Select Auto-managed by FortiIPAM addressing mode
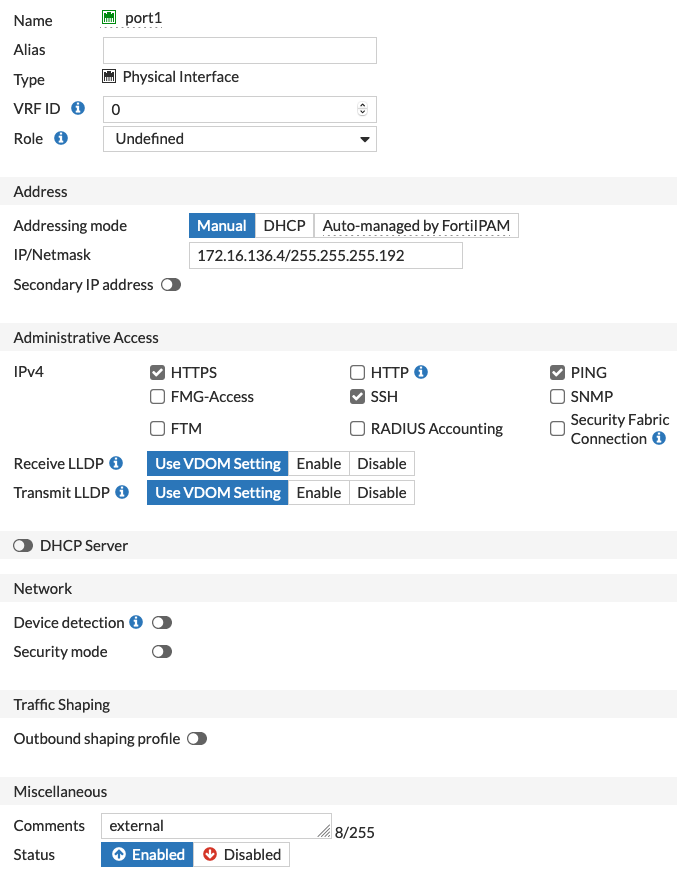This screenshot has width=677, height=872. (x=416, y=226)
